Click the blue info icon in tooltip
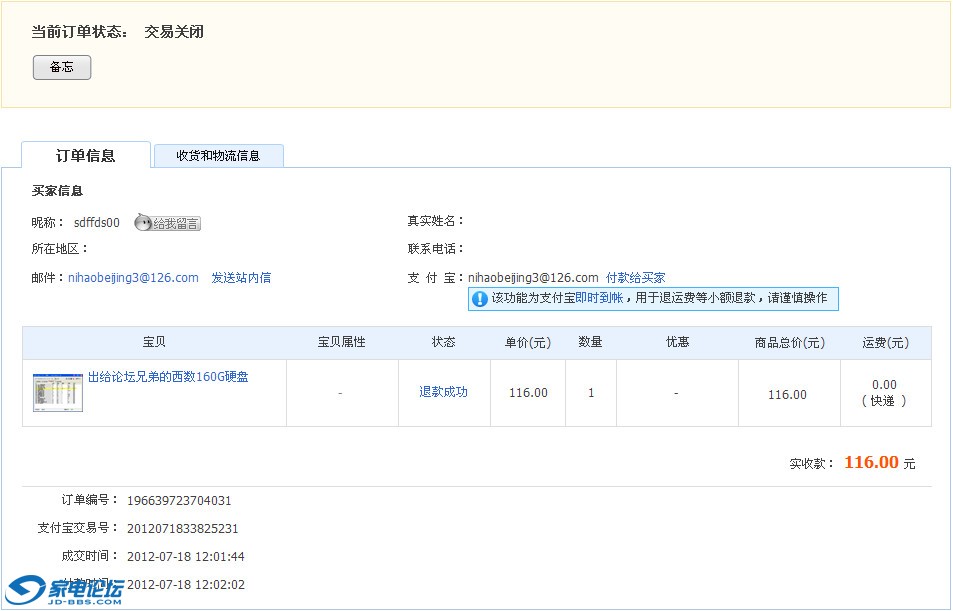The image size is (953, 611). (x=480, y=298)
